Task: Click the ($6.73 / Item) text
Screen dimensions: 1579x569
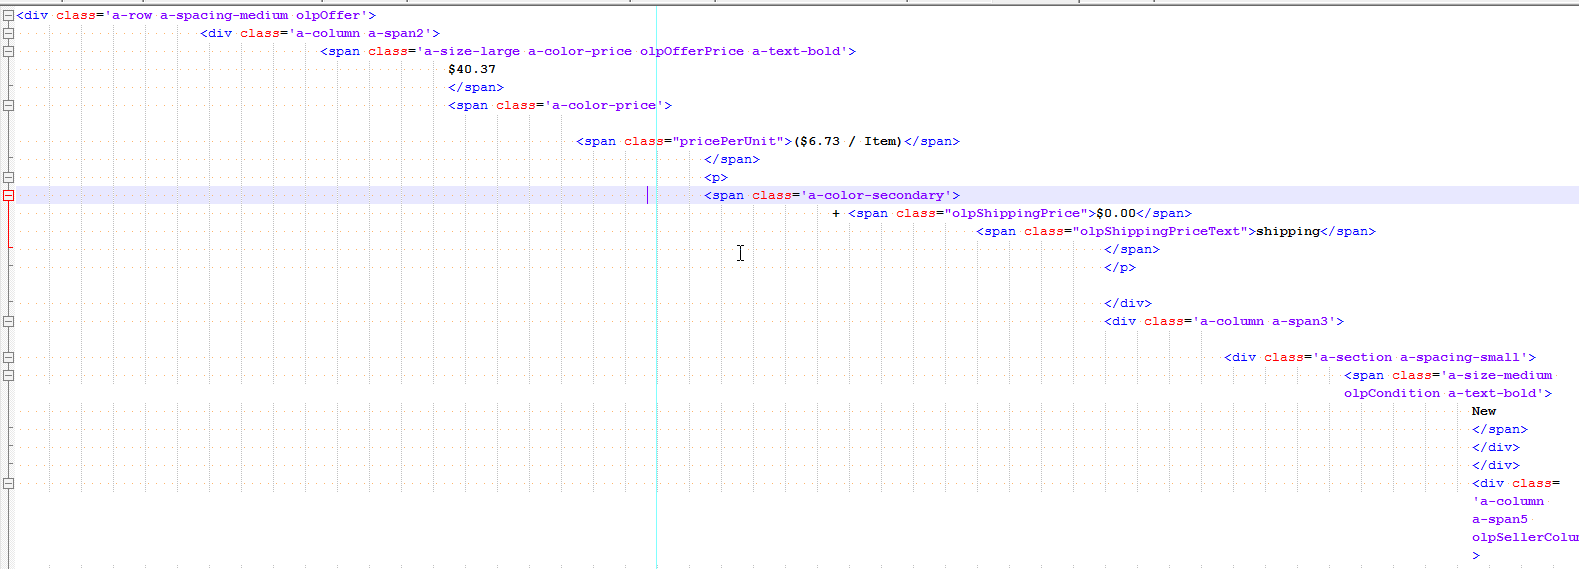Action: click(x=848, y=141)
